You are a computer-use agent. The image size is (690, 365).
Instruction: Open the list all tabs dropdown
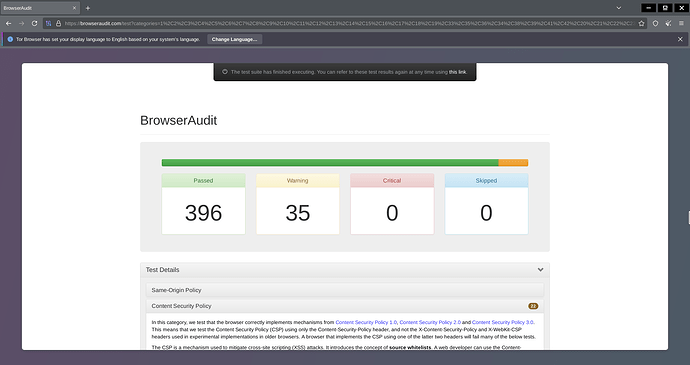coord(618,8)
